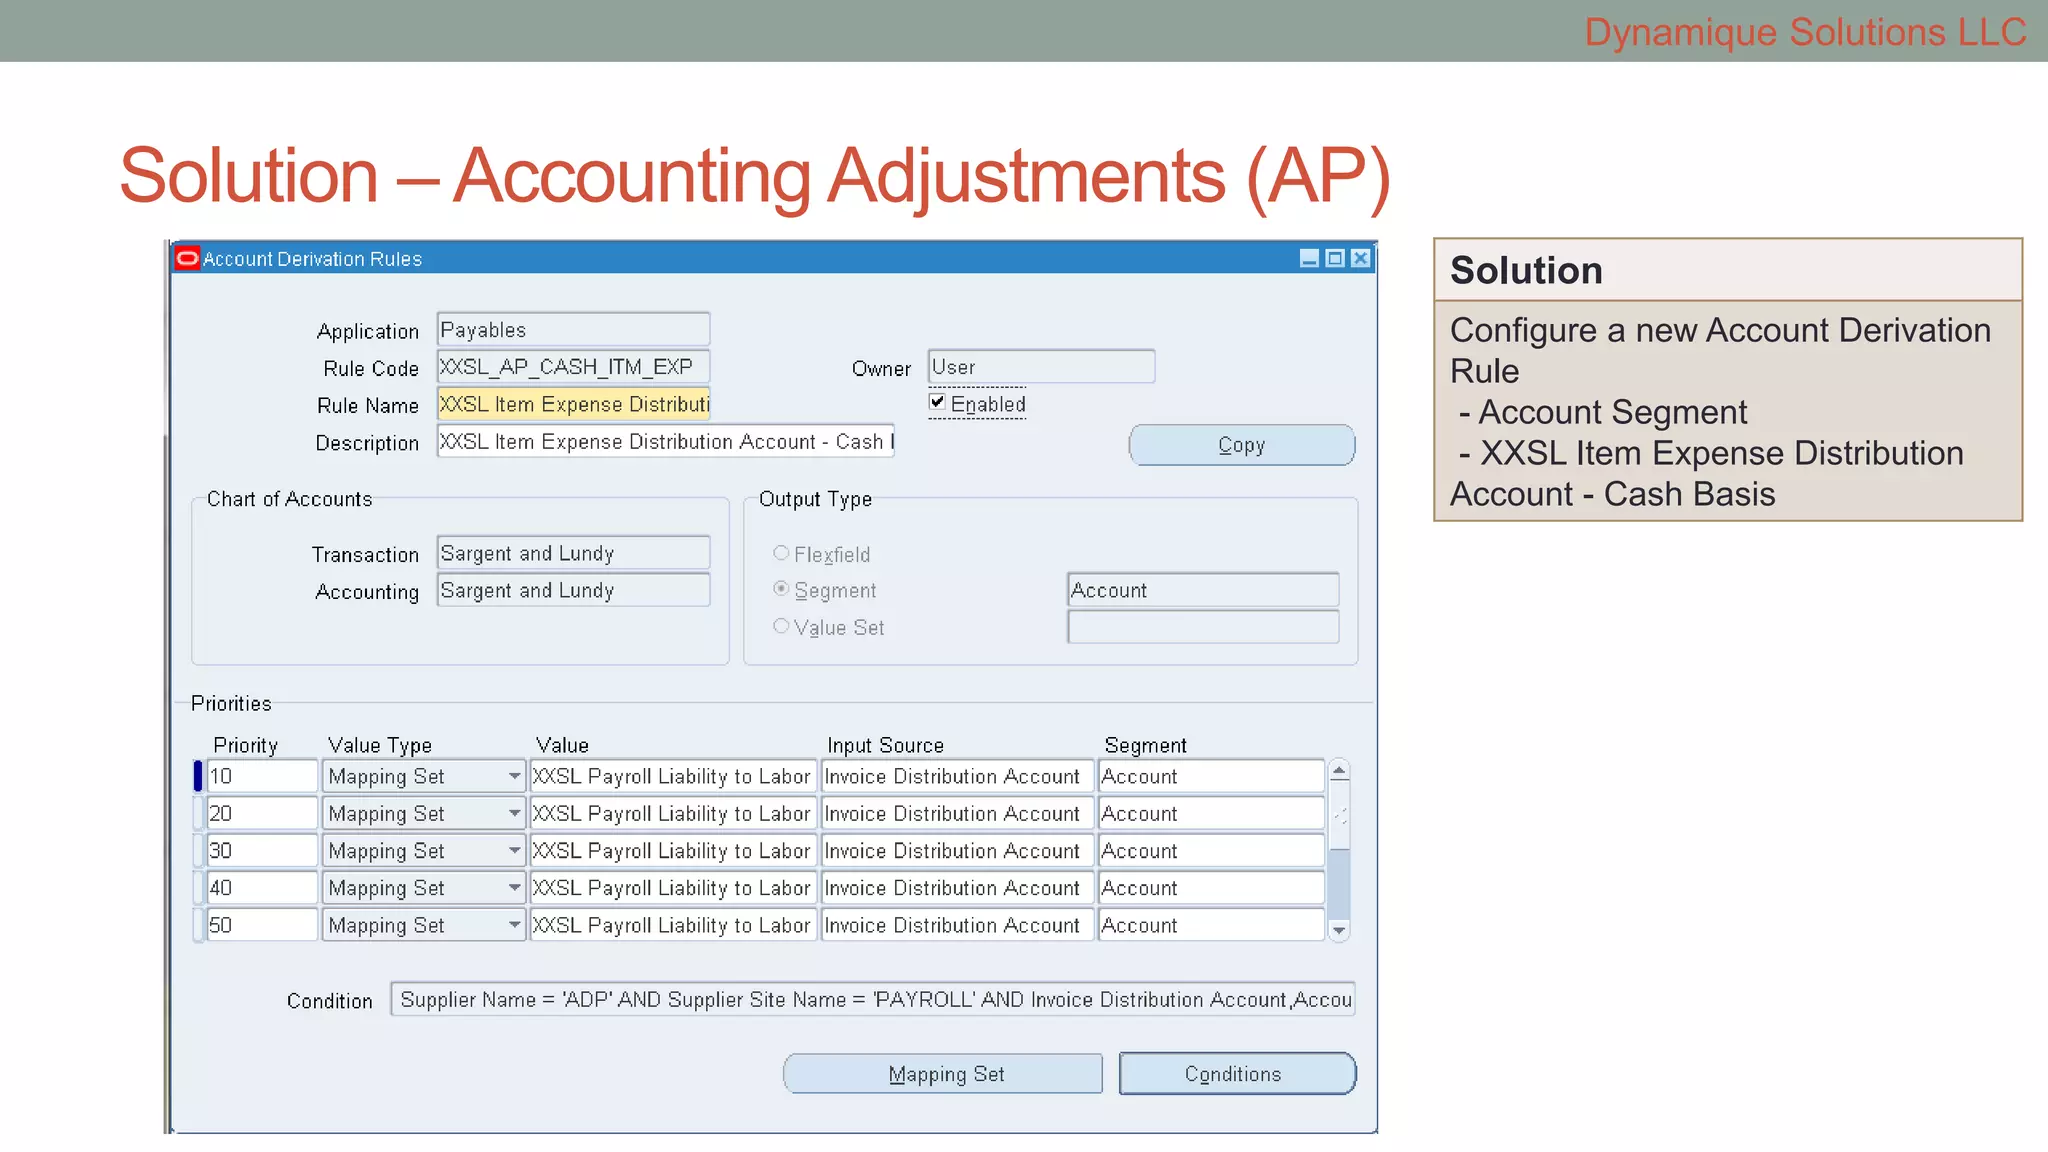Maximize the Account Derivation Rules window
The width and height of the screenshot is (2048, 1152).
(1335, 259)
